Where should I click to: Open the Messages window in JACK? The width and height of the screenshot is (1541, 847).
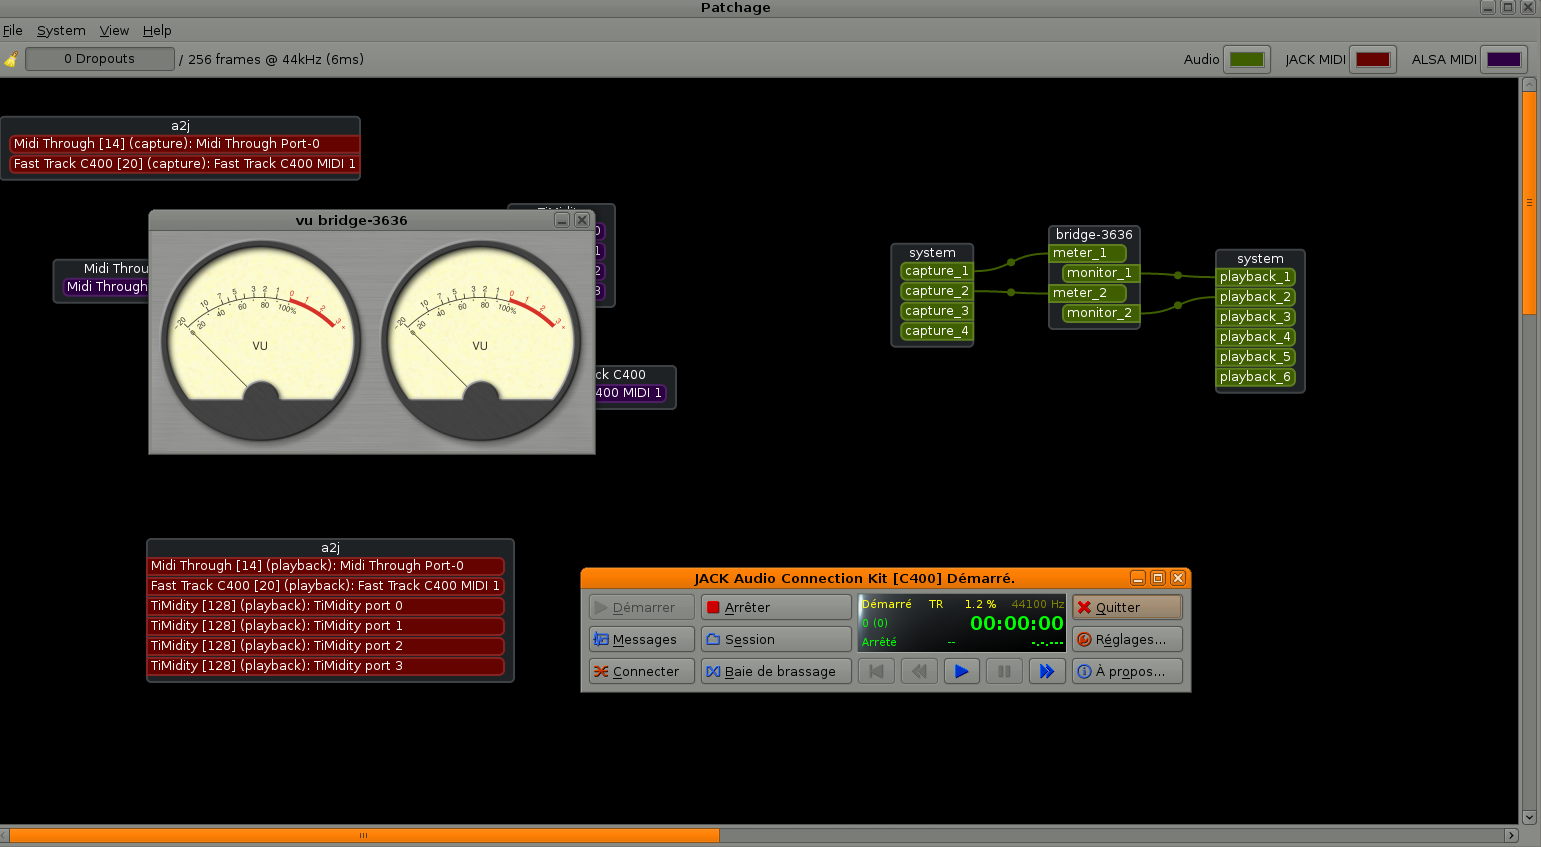tap(642, 639)
